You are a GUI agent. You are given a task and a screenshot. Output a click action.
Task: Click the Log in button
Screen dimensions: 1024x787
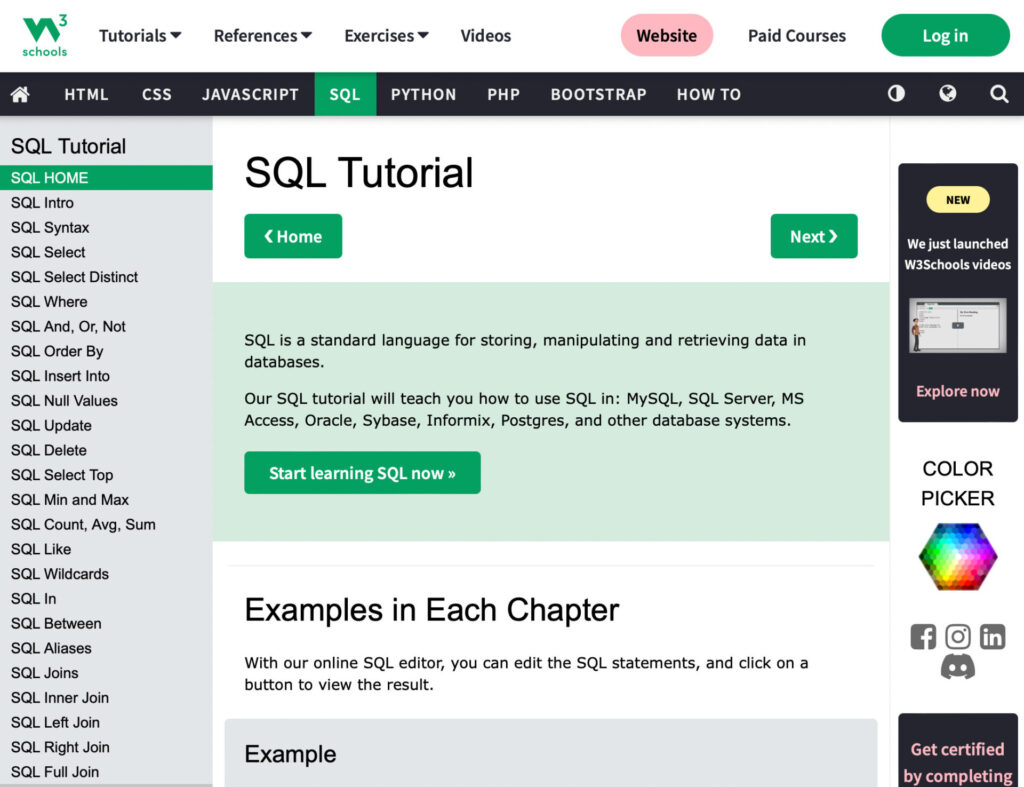[945, 36]
